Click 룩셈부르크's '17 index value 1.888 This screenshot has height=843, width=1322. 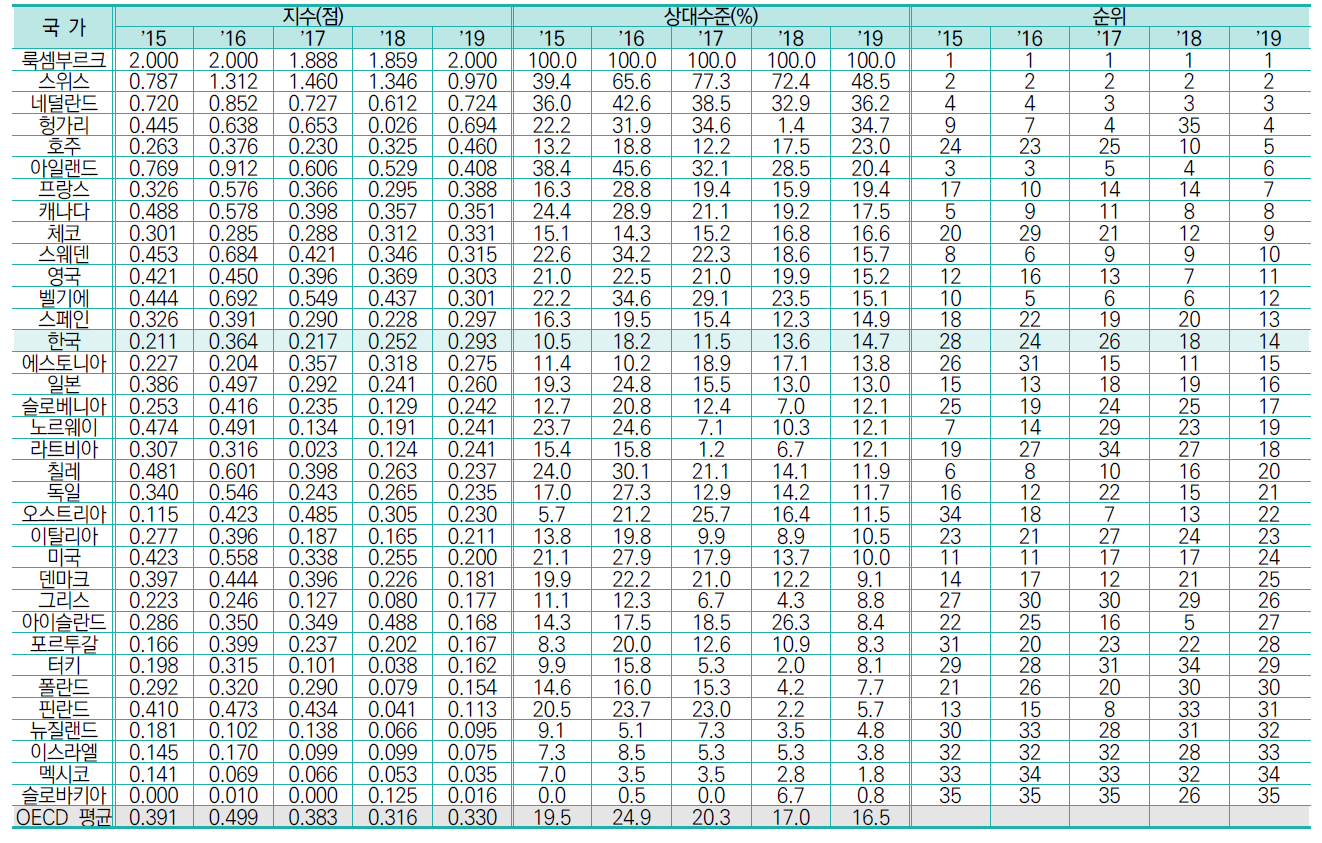click(312, 59)
